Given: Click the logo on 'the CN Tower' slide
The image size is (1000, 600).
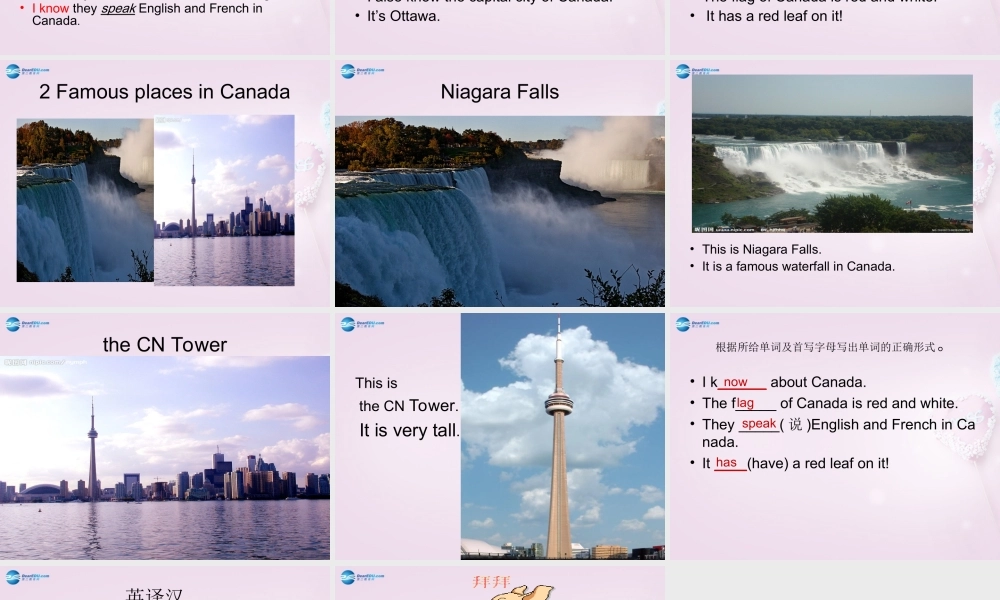Looking at the screenshot, I should tap(27, 324).
